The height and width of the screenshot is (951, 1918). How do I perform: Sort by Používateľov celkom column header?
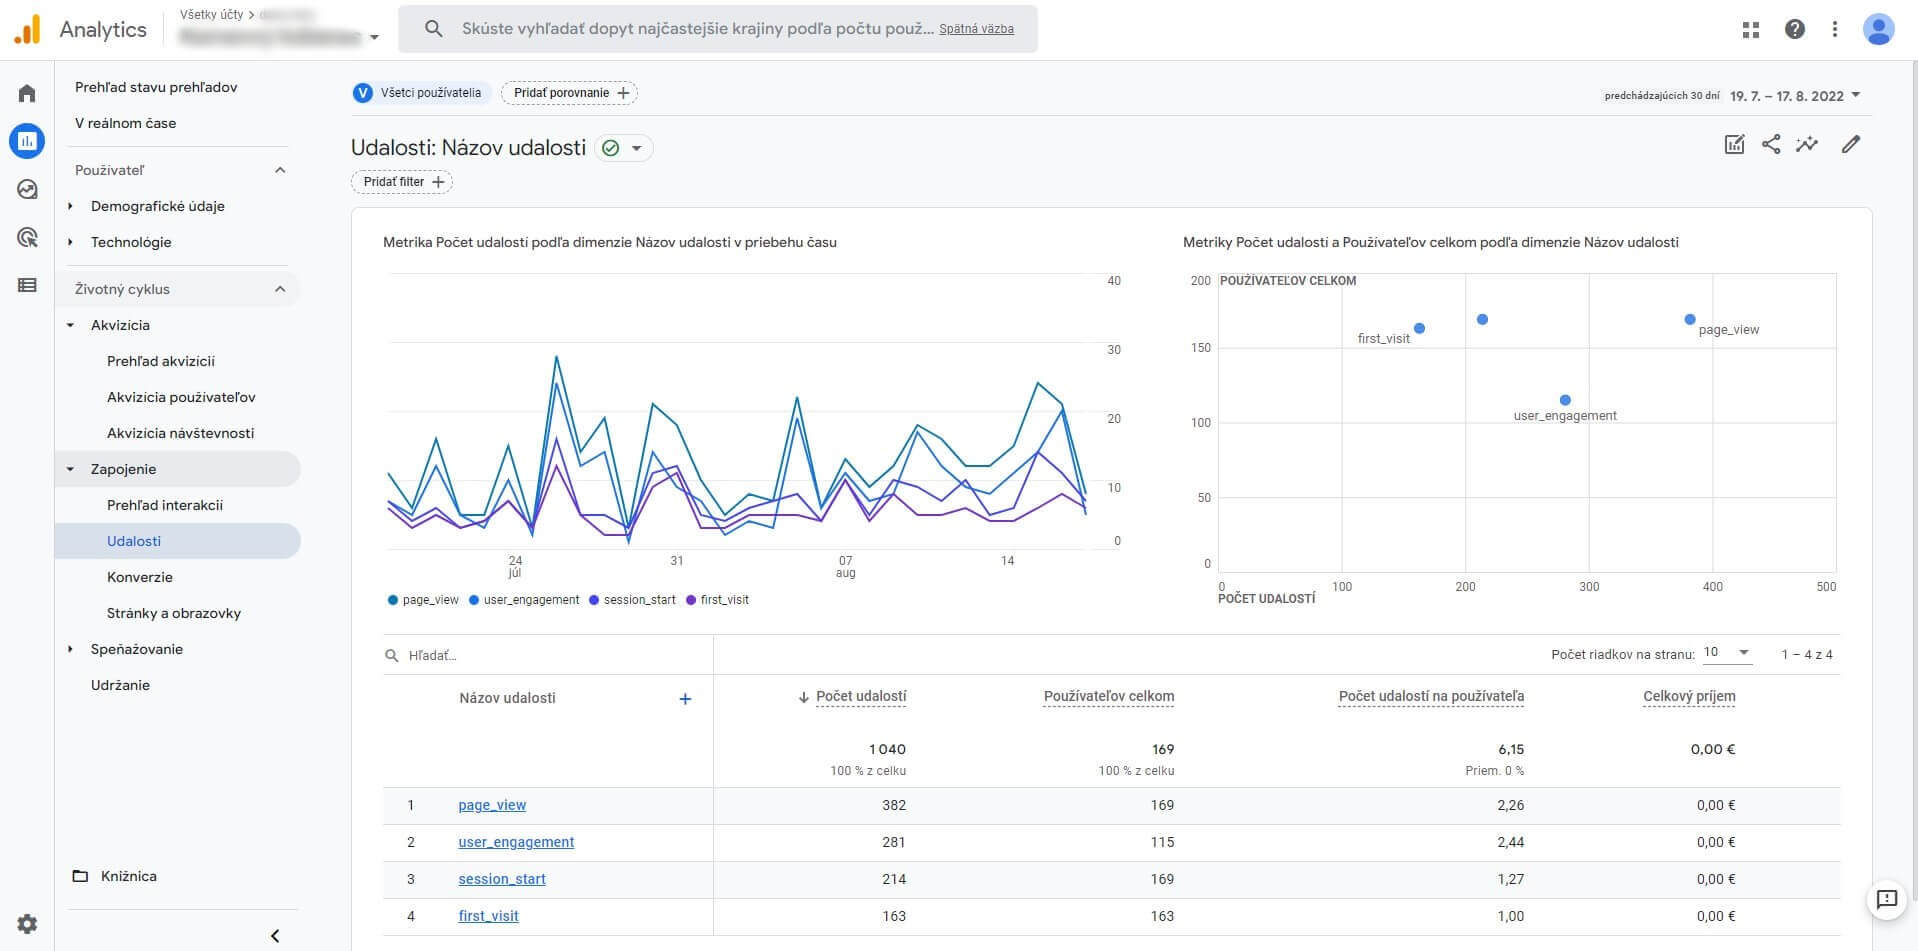[1109, 697]
